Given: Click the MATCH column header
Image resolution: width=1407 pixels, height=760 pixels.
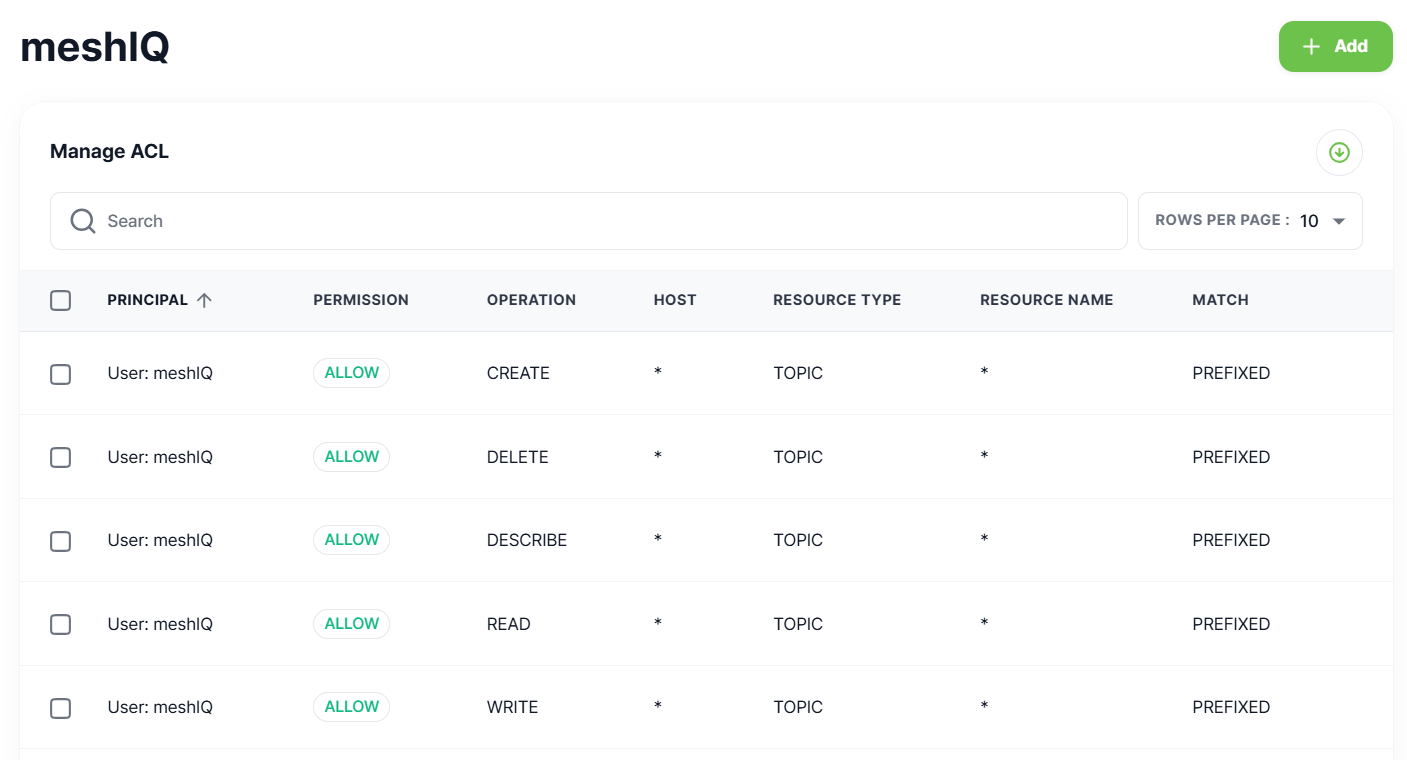Looking at the screenshot, I should click(x=1220, y=300).
